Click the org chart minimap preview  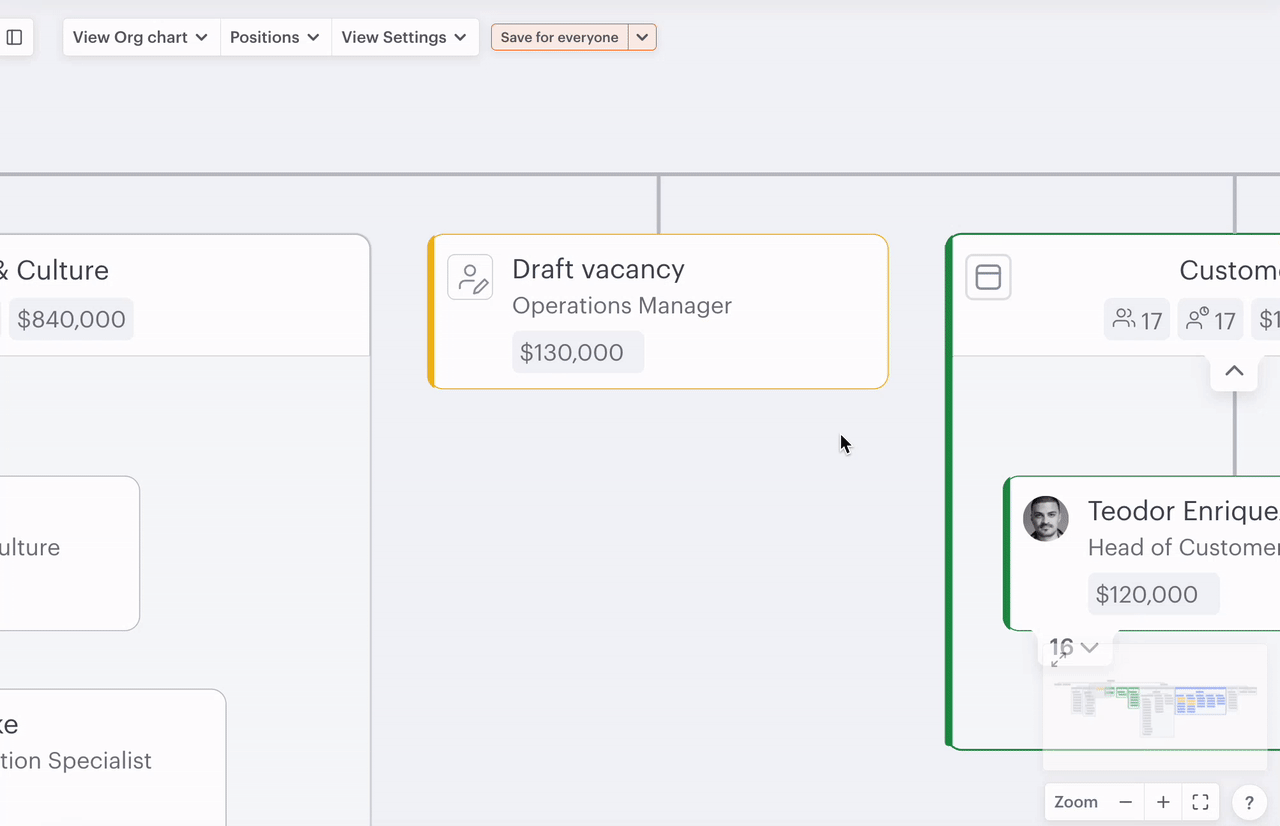tap(1160, 705)
